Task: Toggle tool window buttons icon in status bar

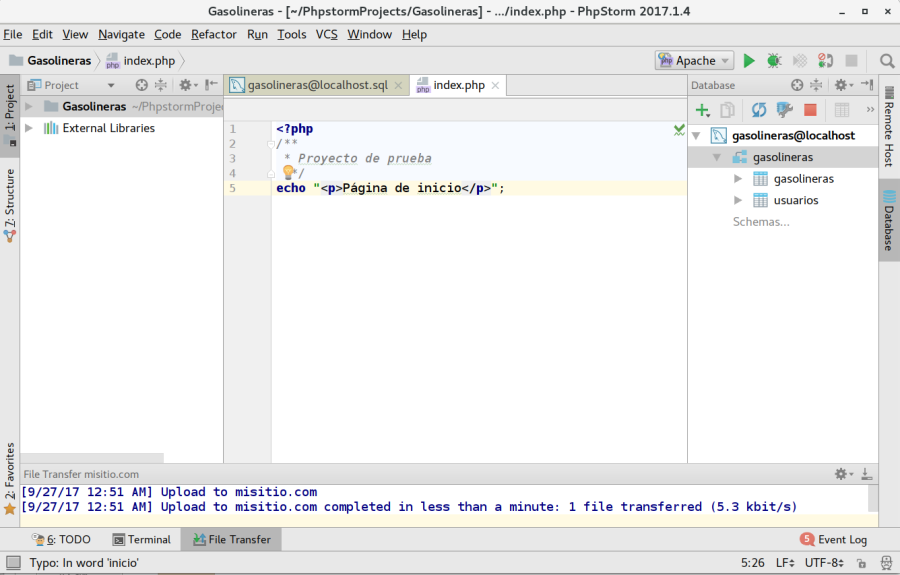Action: 13,562
